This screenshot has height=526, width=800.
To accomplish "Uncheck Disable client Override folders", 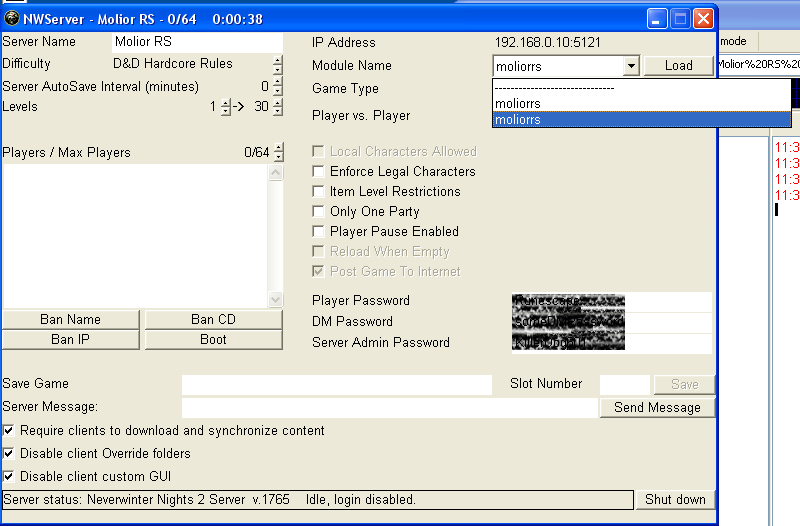I will tap(9, 453).
